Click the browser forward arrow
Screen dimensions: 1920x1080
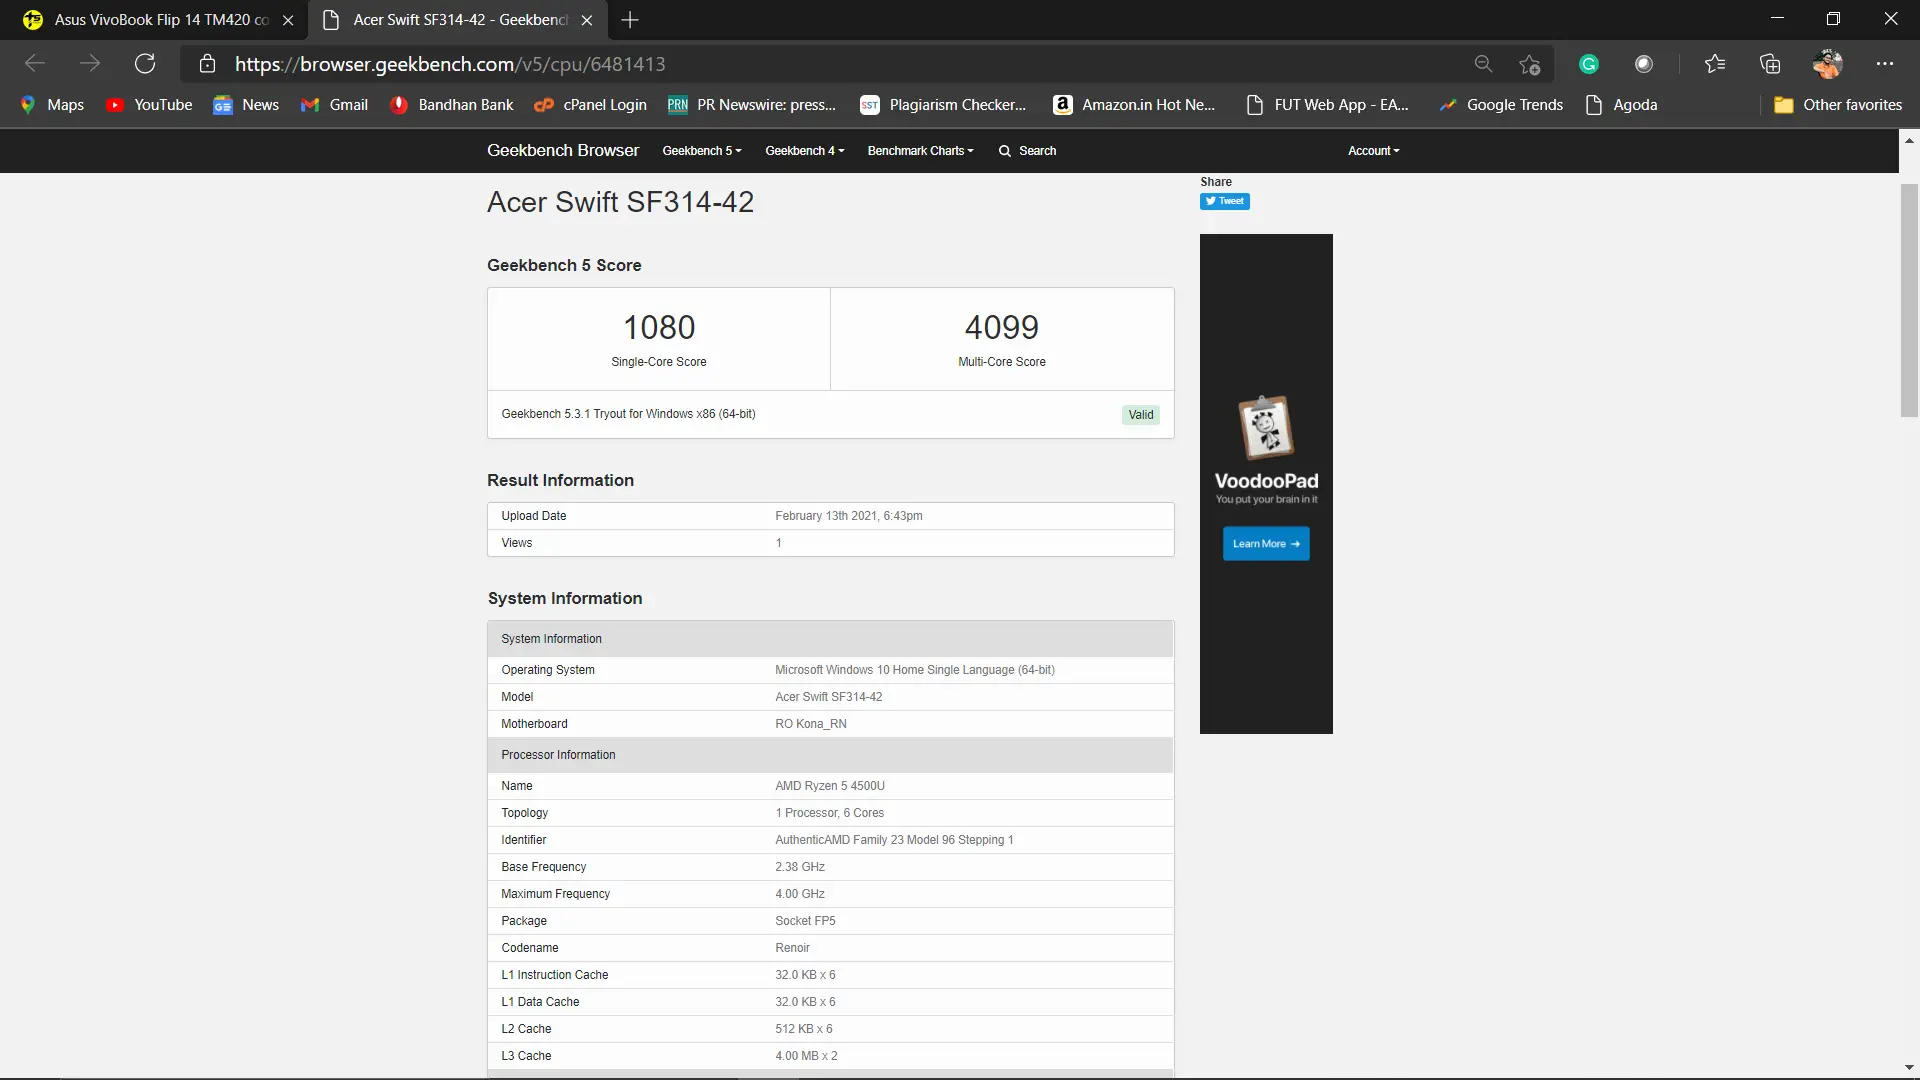click(90, 64)
